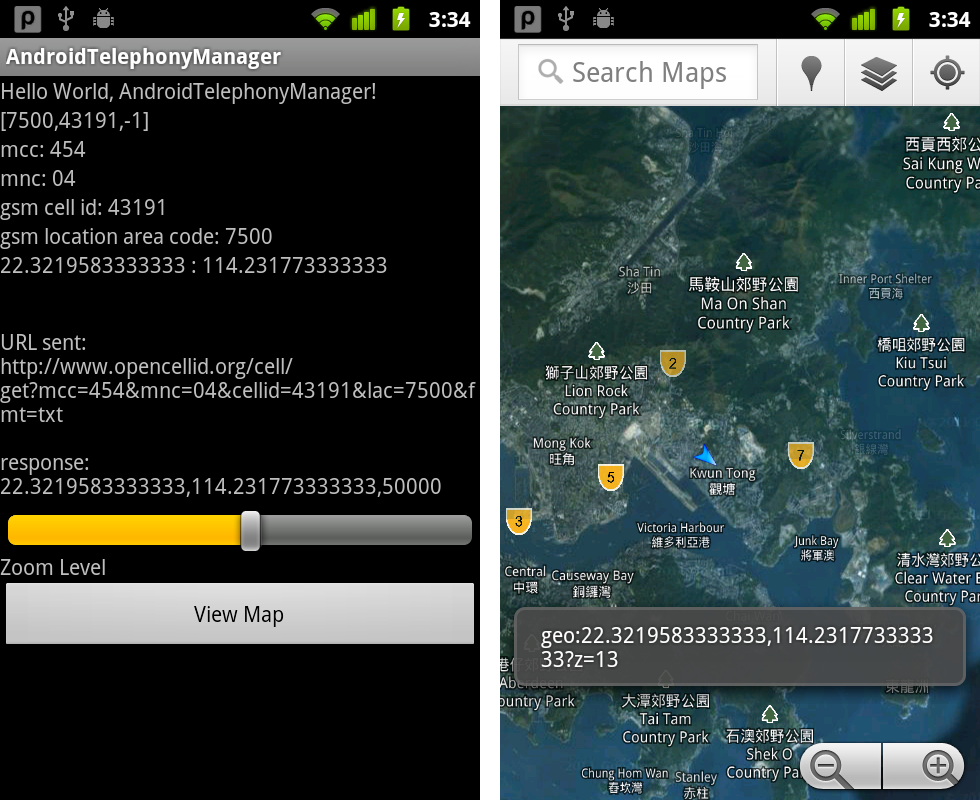
Task: Click the unfilled gray part of zoom slider
Action: [x=366, y=530]
